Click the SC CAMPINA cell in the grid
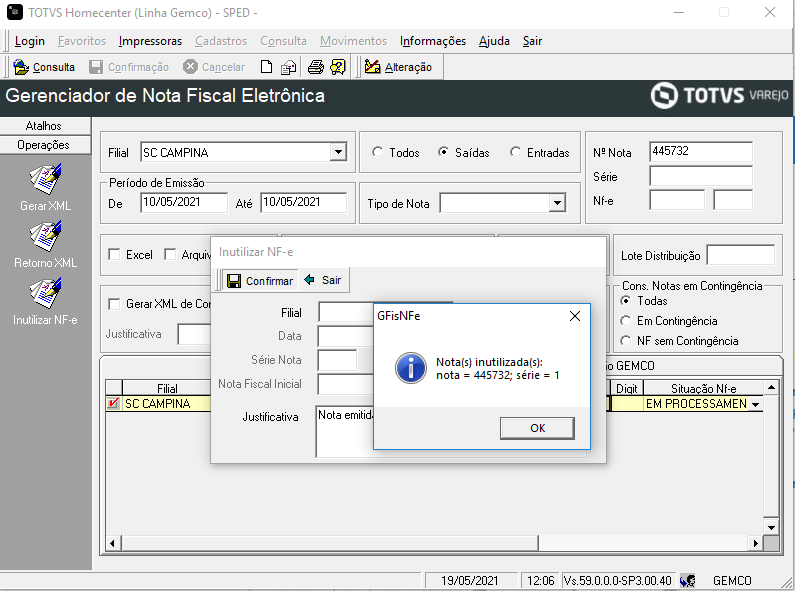The width and height of the screenshot is (795, 591). coord(166,404)
